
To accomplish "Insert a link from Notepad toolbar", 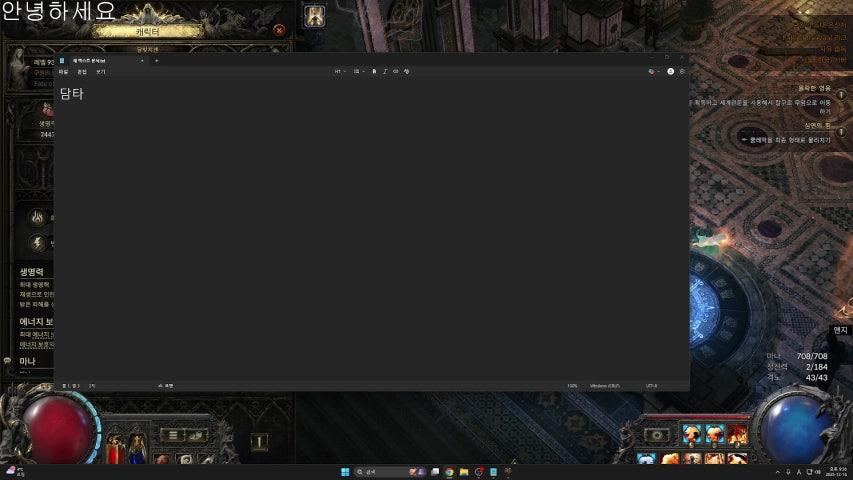I will pyautogui.click(x=395, y=71).
